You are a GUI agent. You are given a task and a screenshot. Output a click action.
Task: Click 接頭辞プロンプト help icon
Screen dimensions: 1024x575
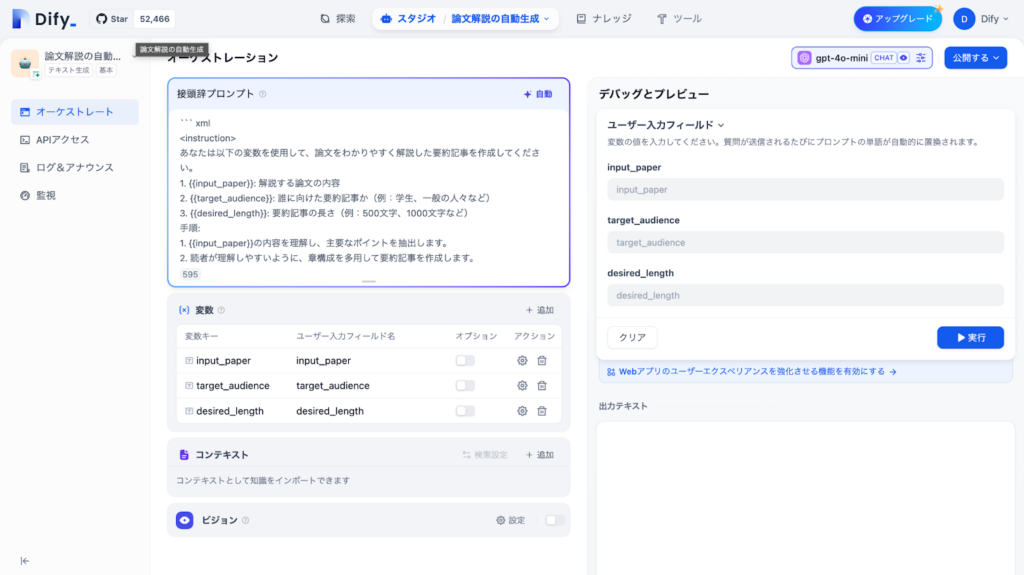click(263, 94)
